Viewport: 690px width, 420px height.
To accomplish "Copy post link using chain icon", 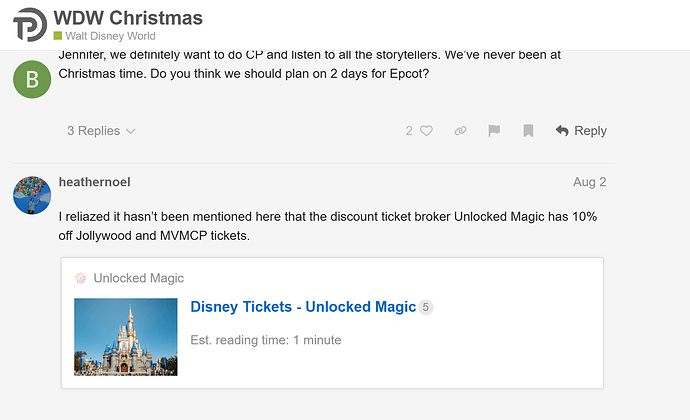I will [x=460, y=131].
